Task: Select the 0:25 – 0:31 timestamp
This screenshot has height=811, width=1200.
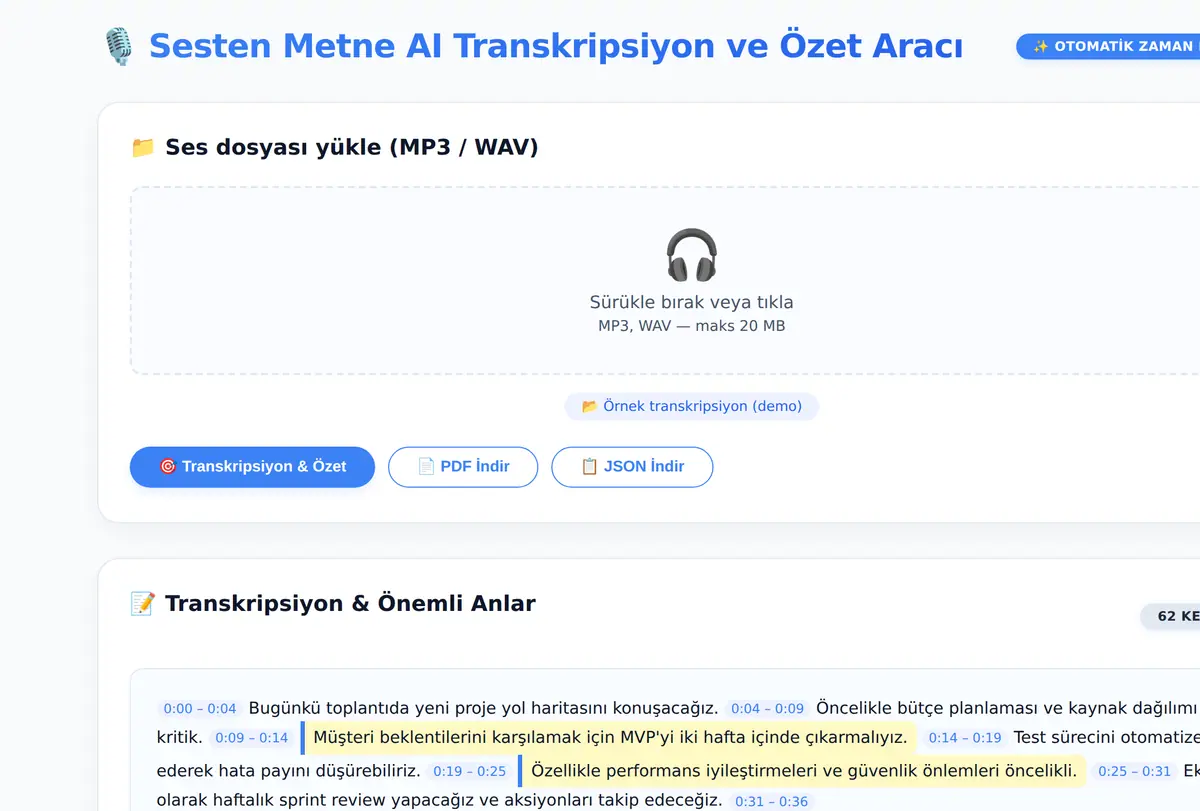Action: 1134,772
